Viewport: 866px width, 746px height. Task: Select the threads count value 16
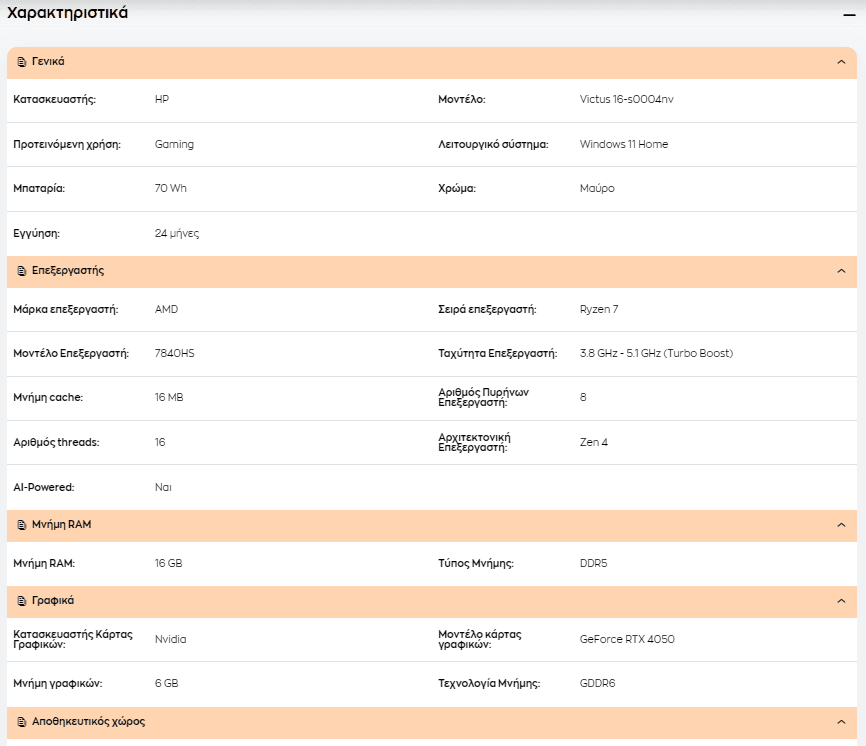coord(160,442)
